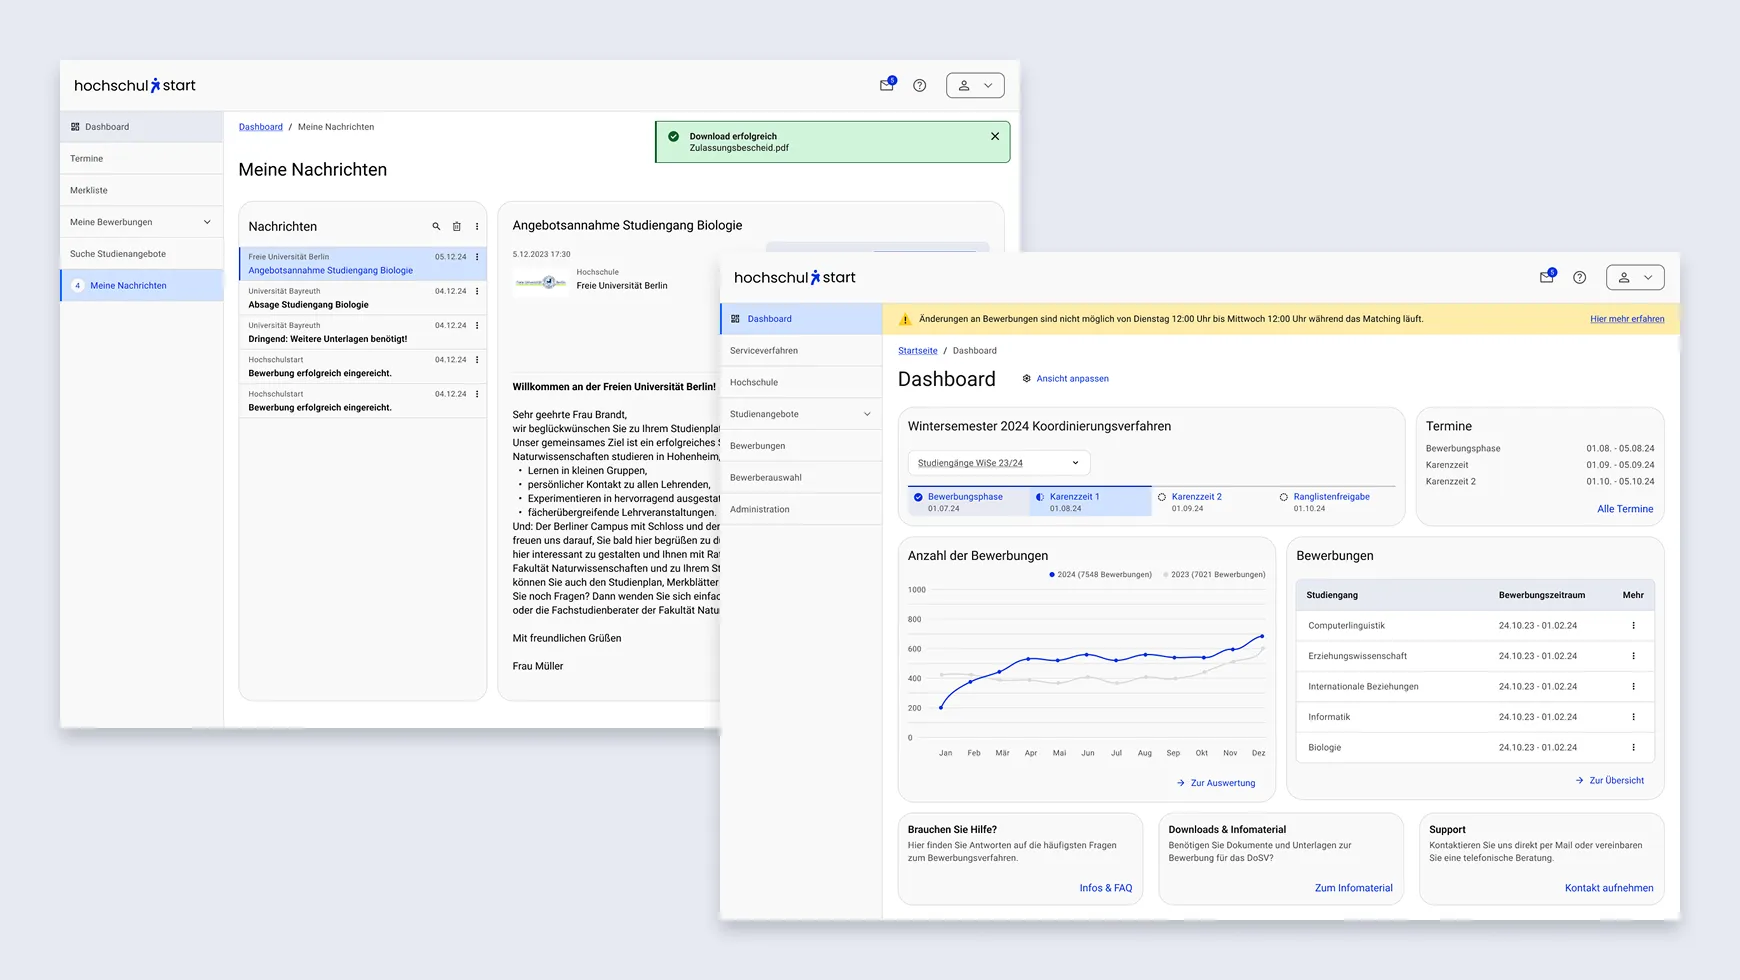Viewport: 1740px width, 980px height.
Task: Dismiss the Download erfolgreich notification
Action: tap(994, 136)
